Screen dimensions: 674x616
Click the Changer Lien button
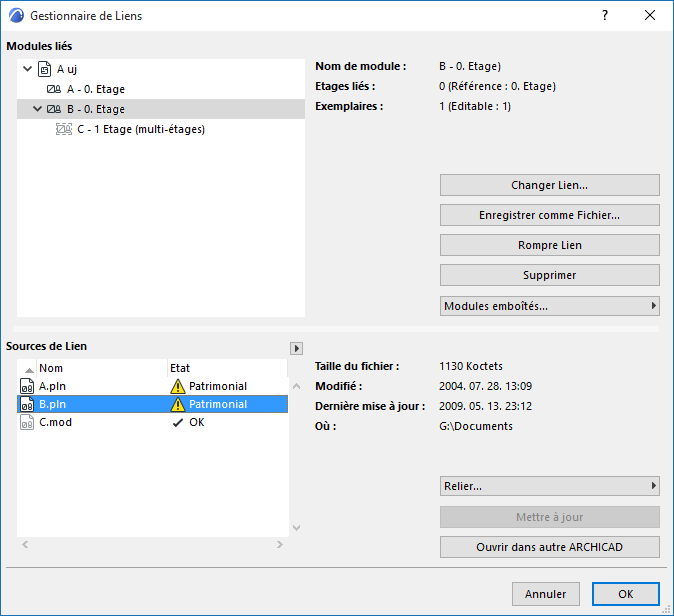coord(549,185)
